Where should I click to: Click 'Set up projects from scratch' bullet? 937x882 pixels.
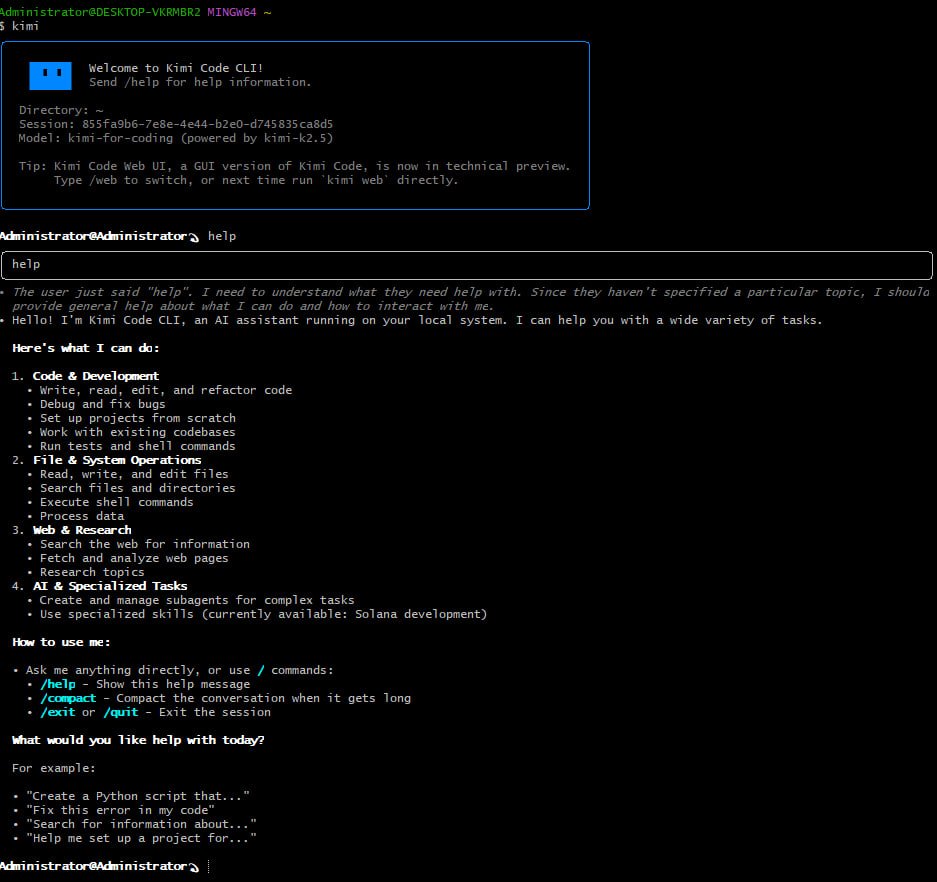[138, 418]
